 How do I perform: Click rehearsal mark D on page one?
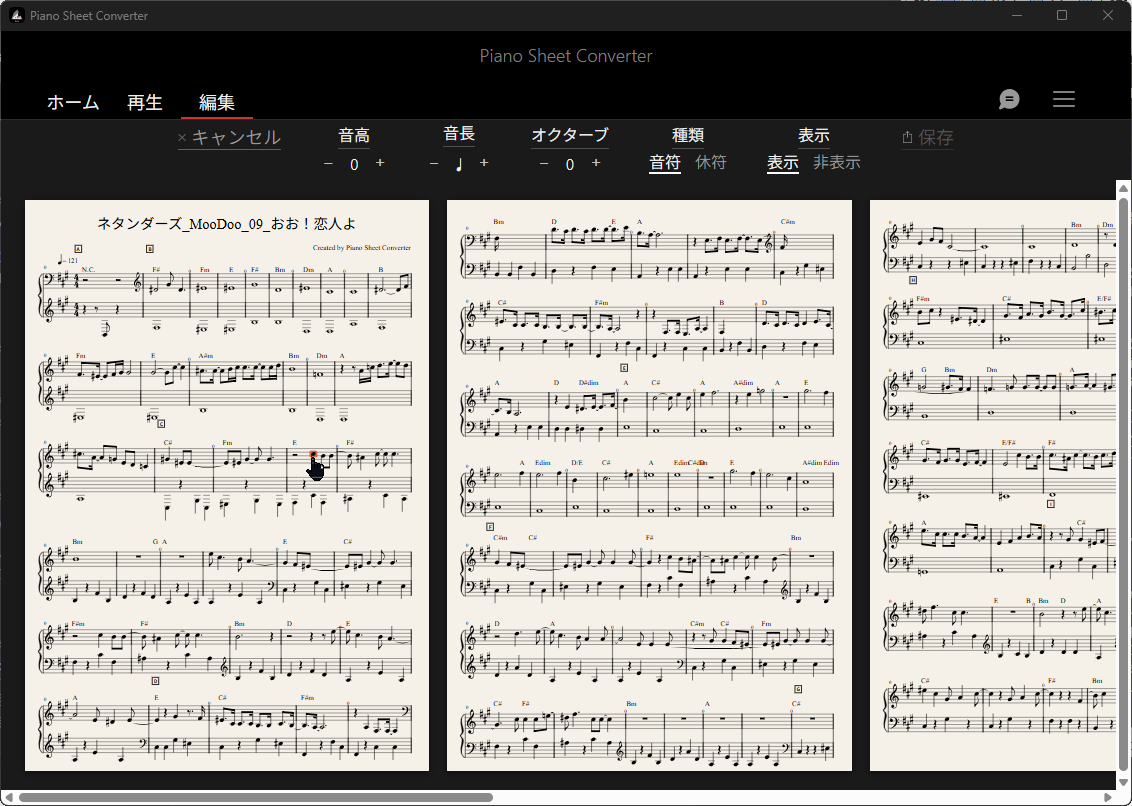point(155,680)
